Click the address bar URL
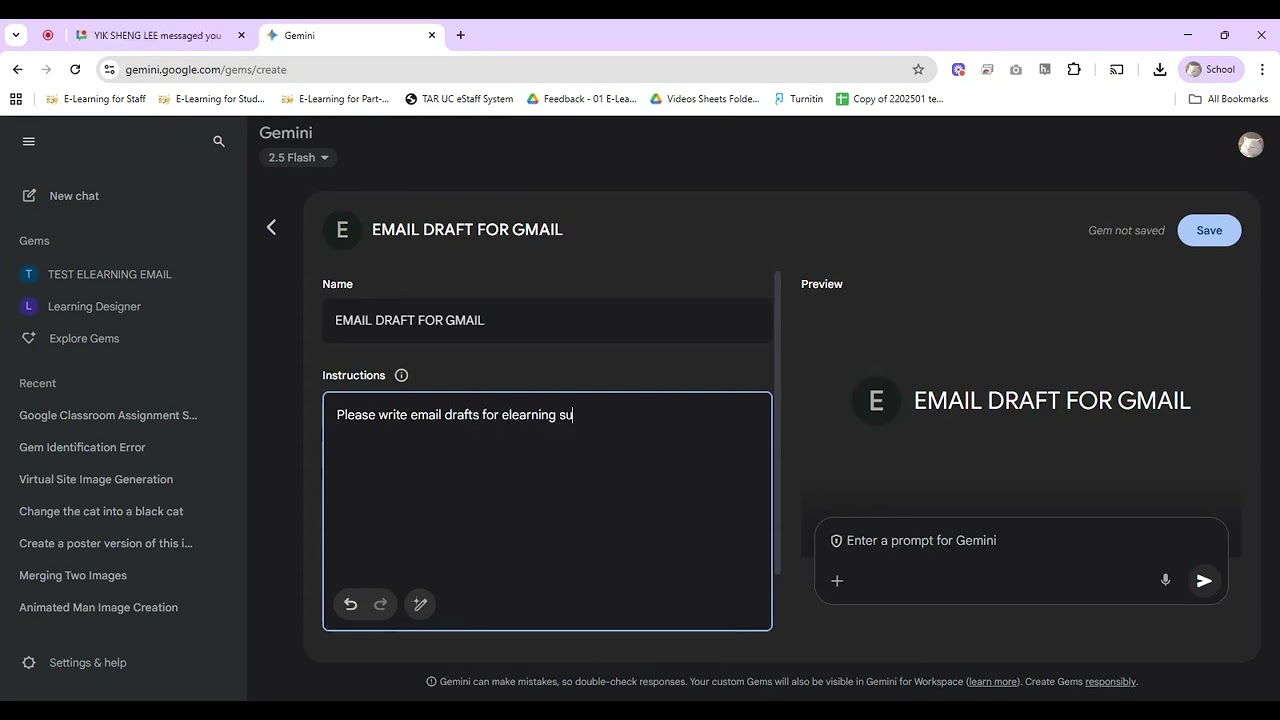 click(206, 70)
